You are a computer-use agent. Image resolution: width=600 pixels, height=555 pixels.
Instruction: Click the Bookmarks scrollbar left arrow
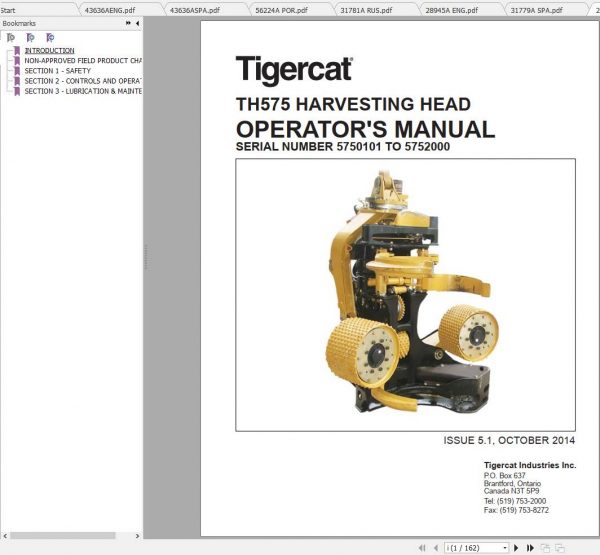point(5,536)
